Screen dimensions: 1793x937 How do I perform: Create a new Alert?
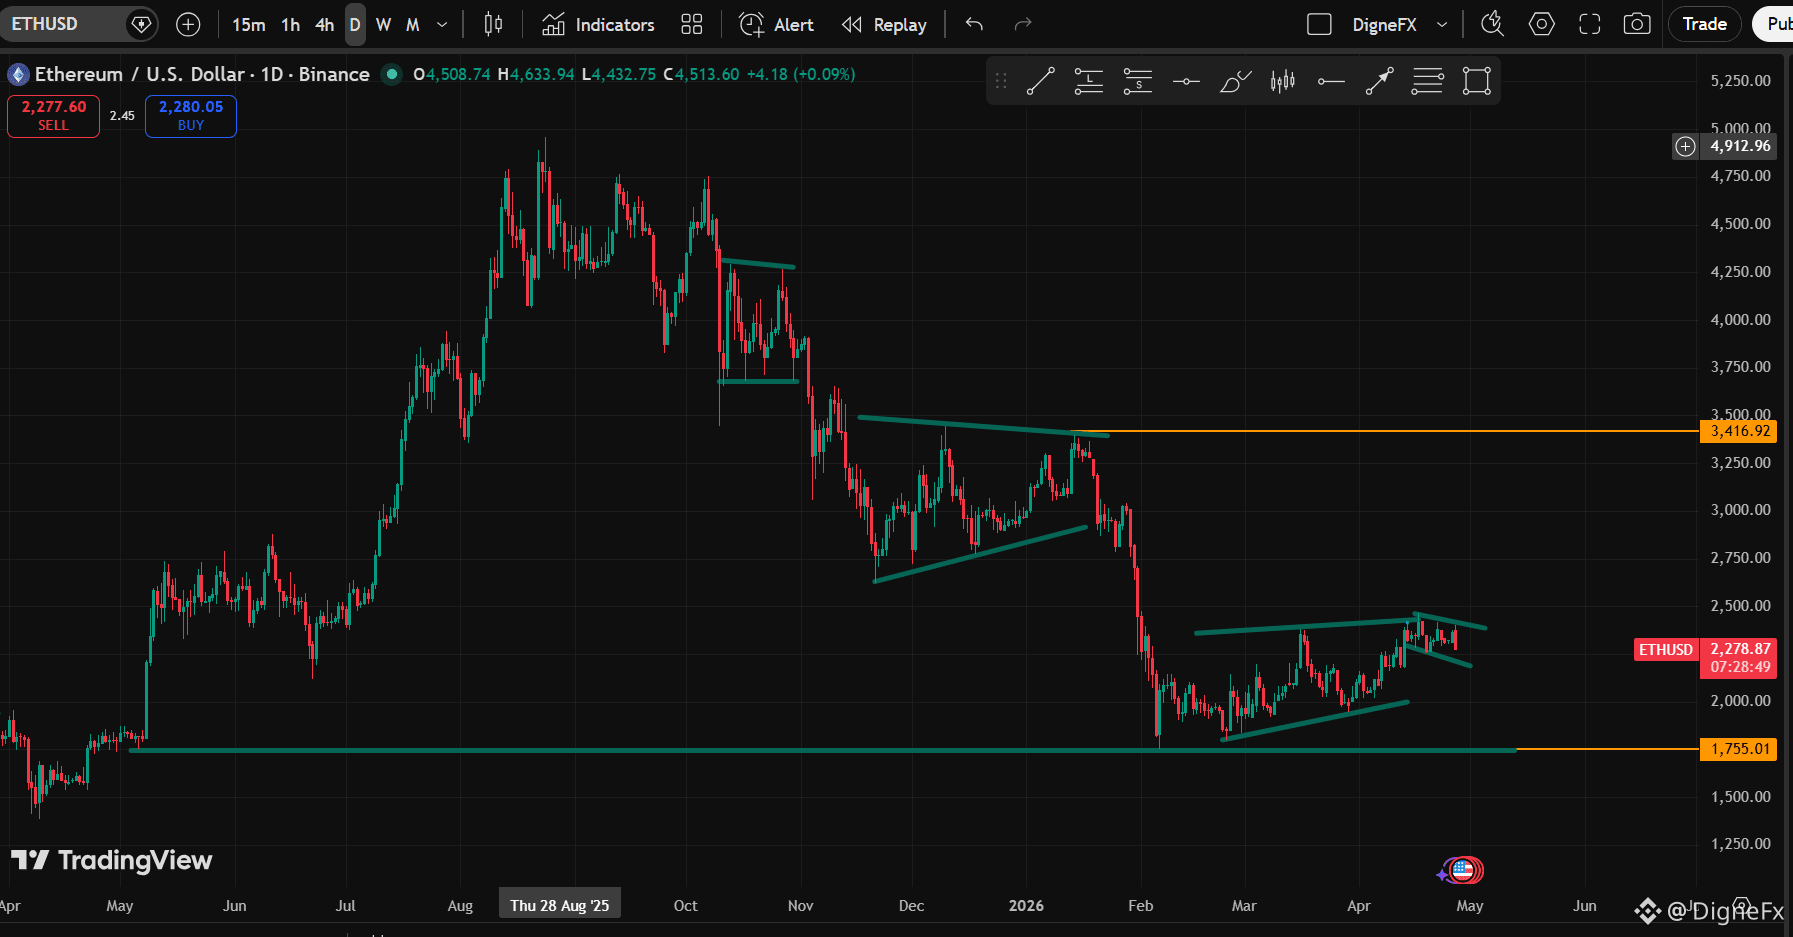point(776,24)
